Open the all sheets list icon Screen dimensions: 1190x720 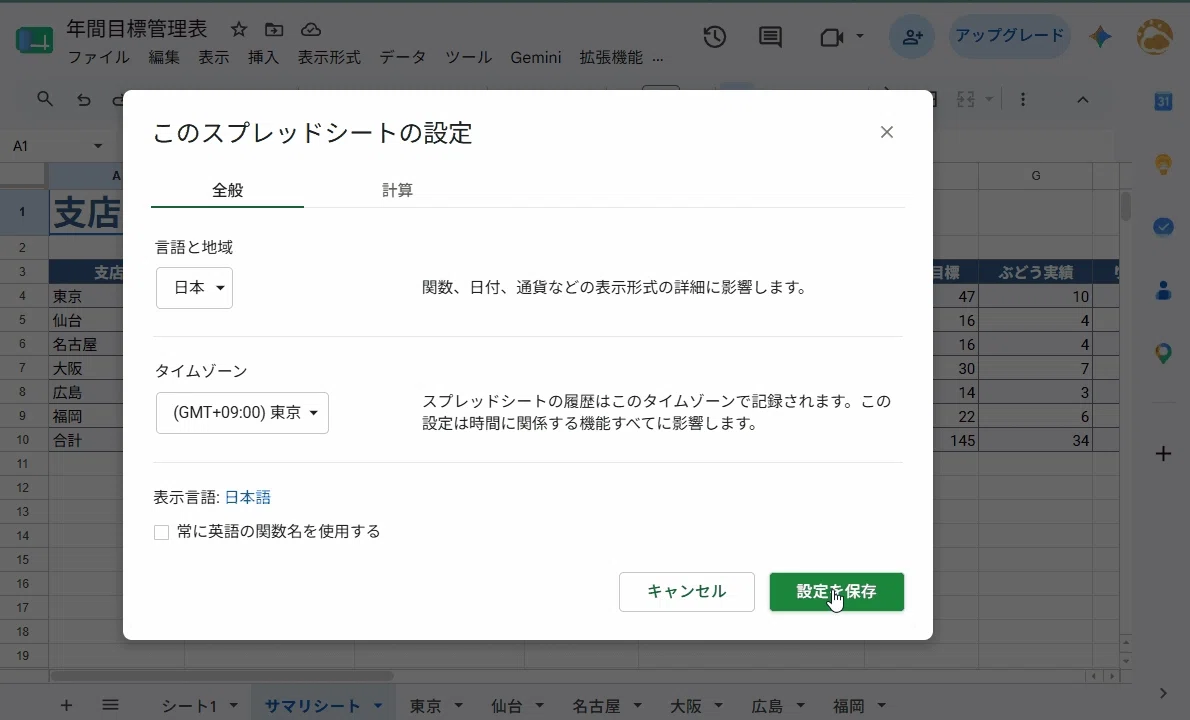[110, 706]
